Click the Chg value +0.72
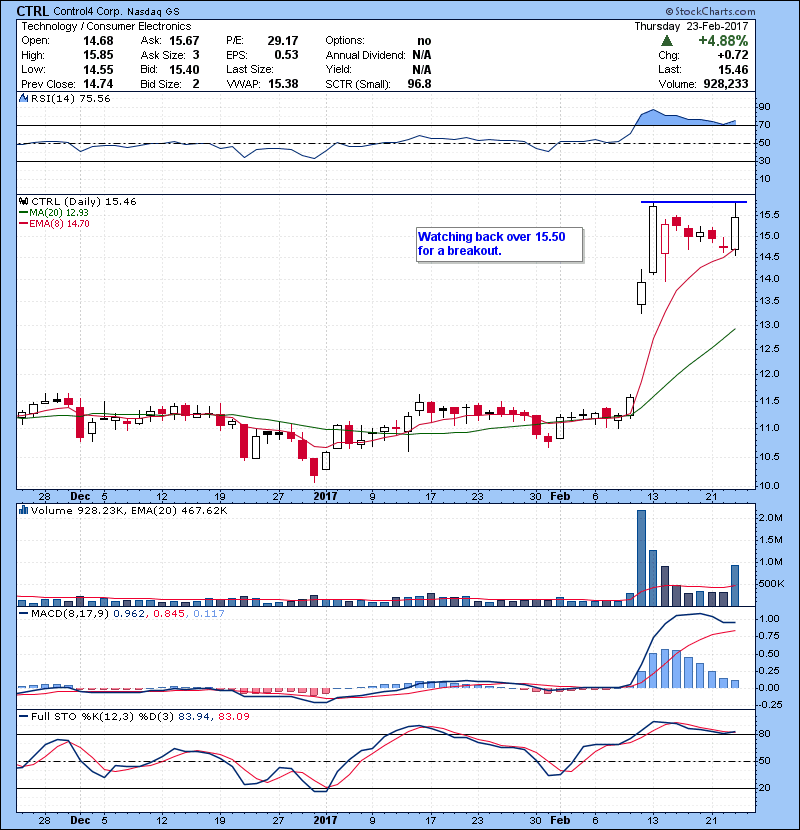The height and width of the screenshot is (830, 800). (x=733, y=55)
